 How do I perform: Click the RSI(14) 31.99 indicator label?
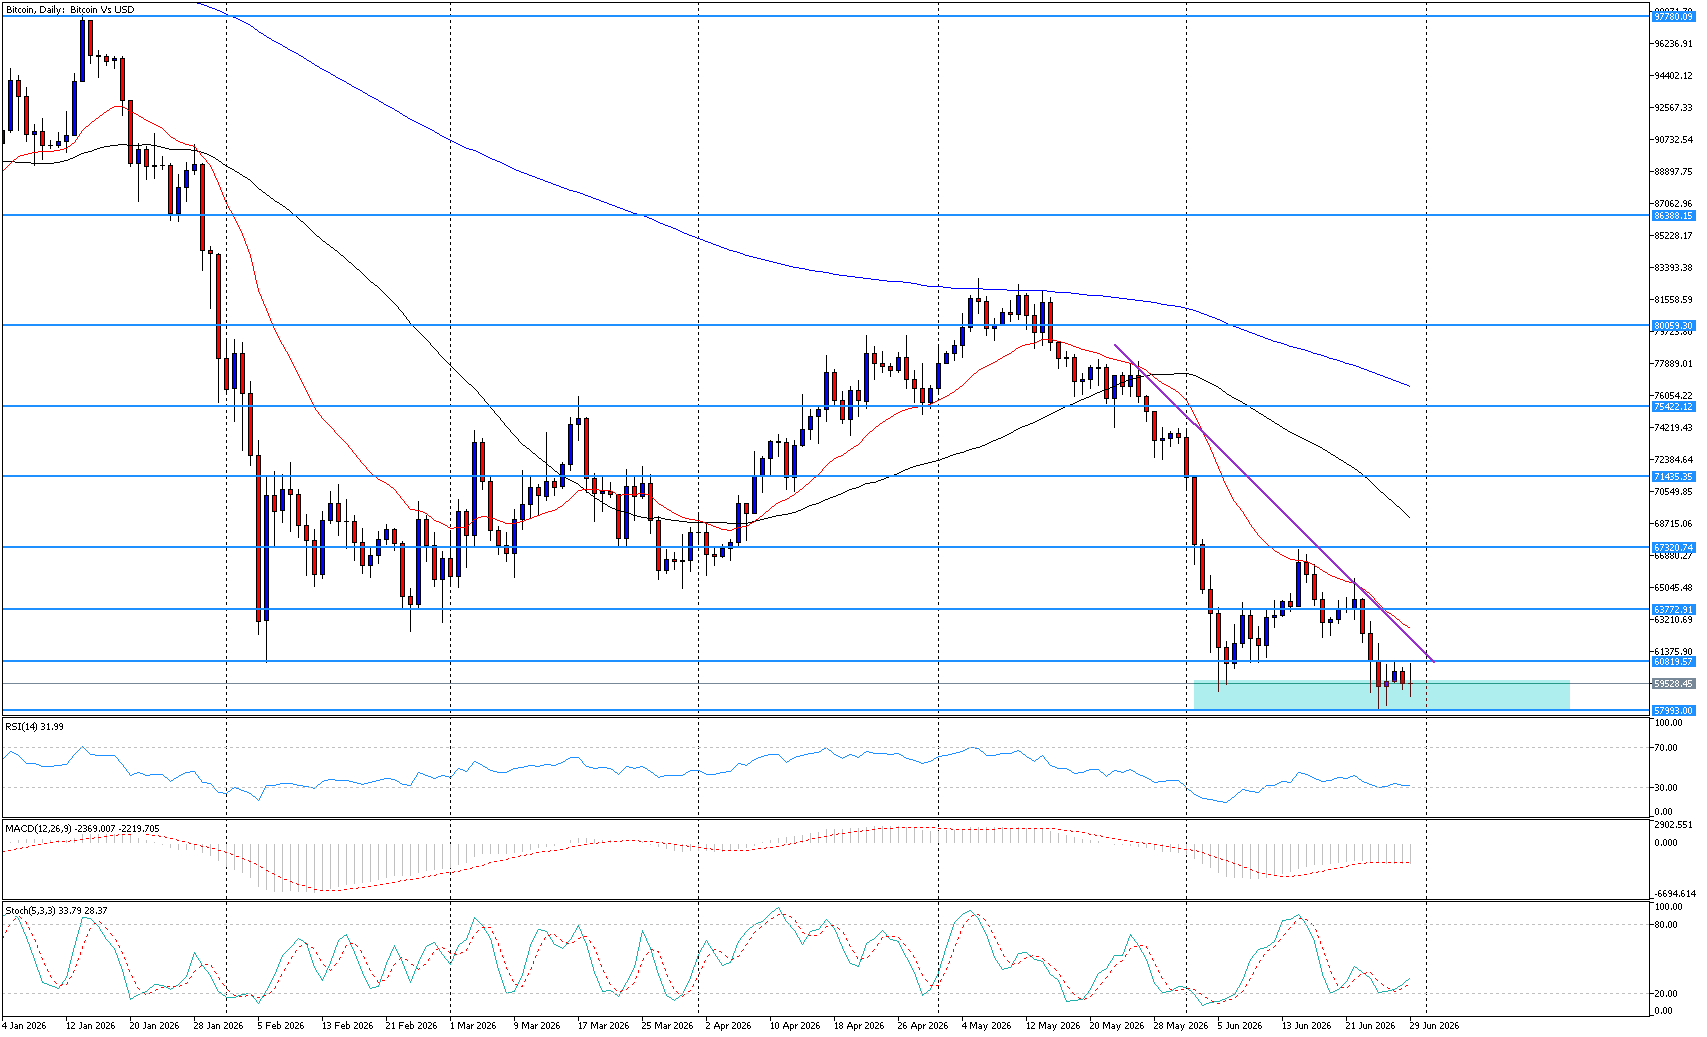point(34,727)
